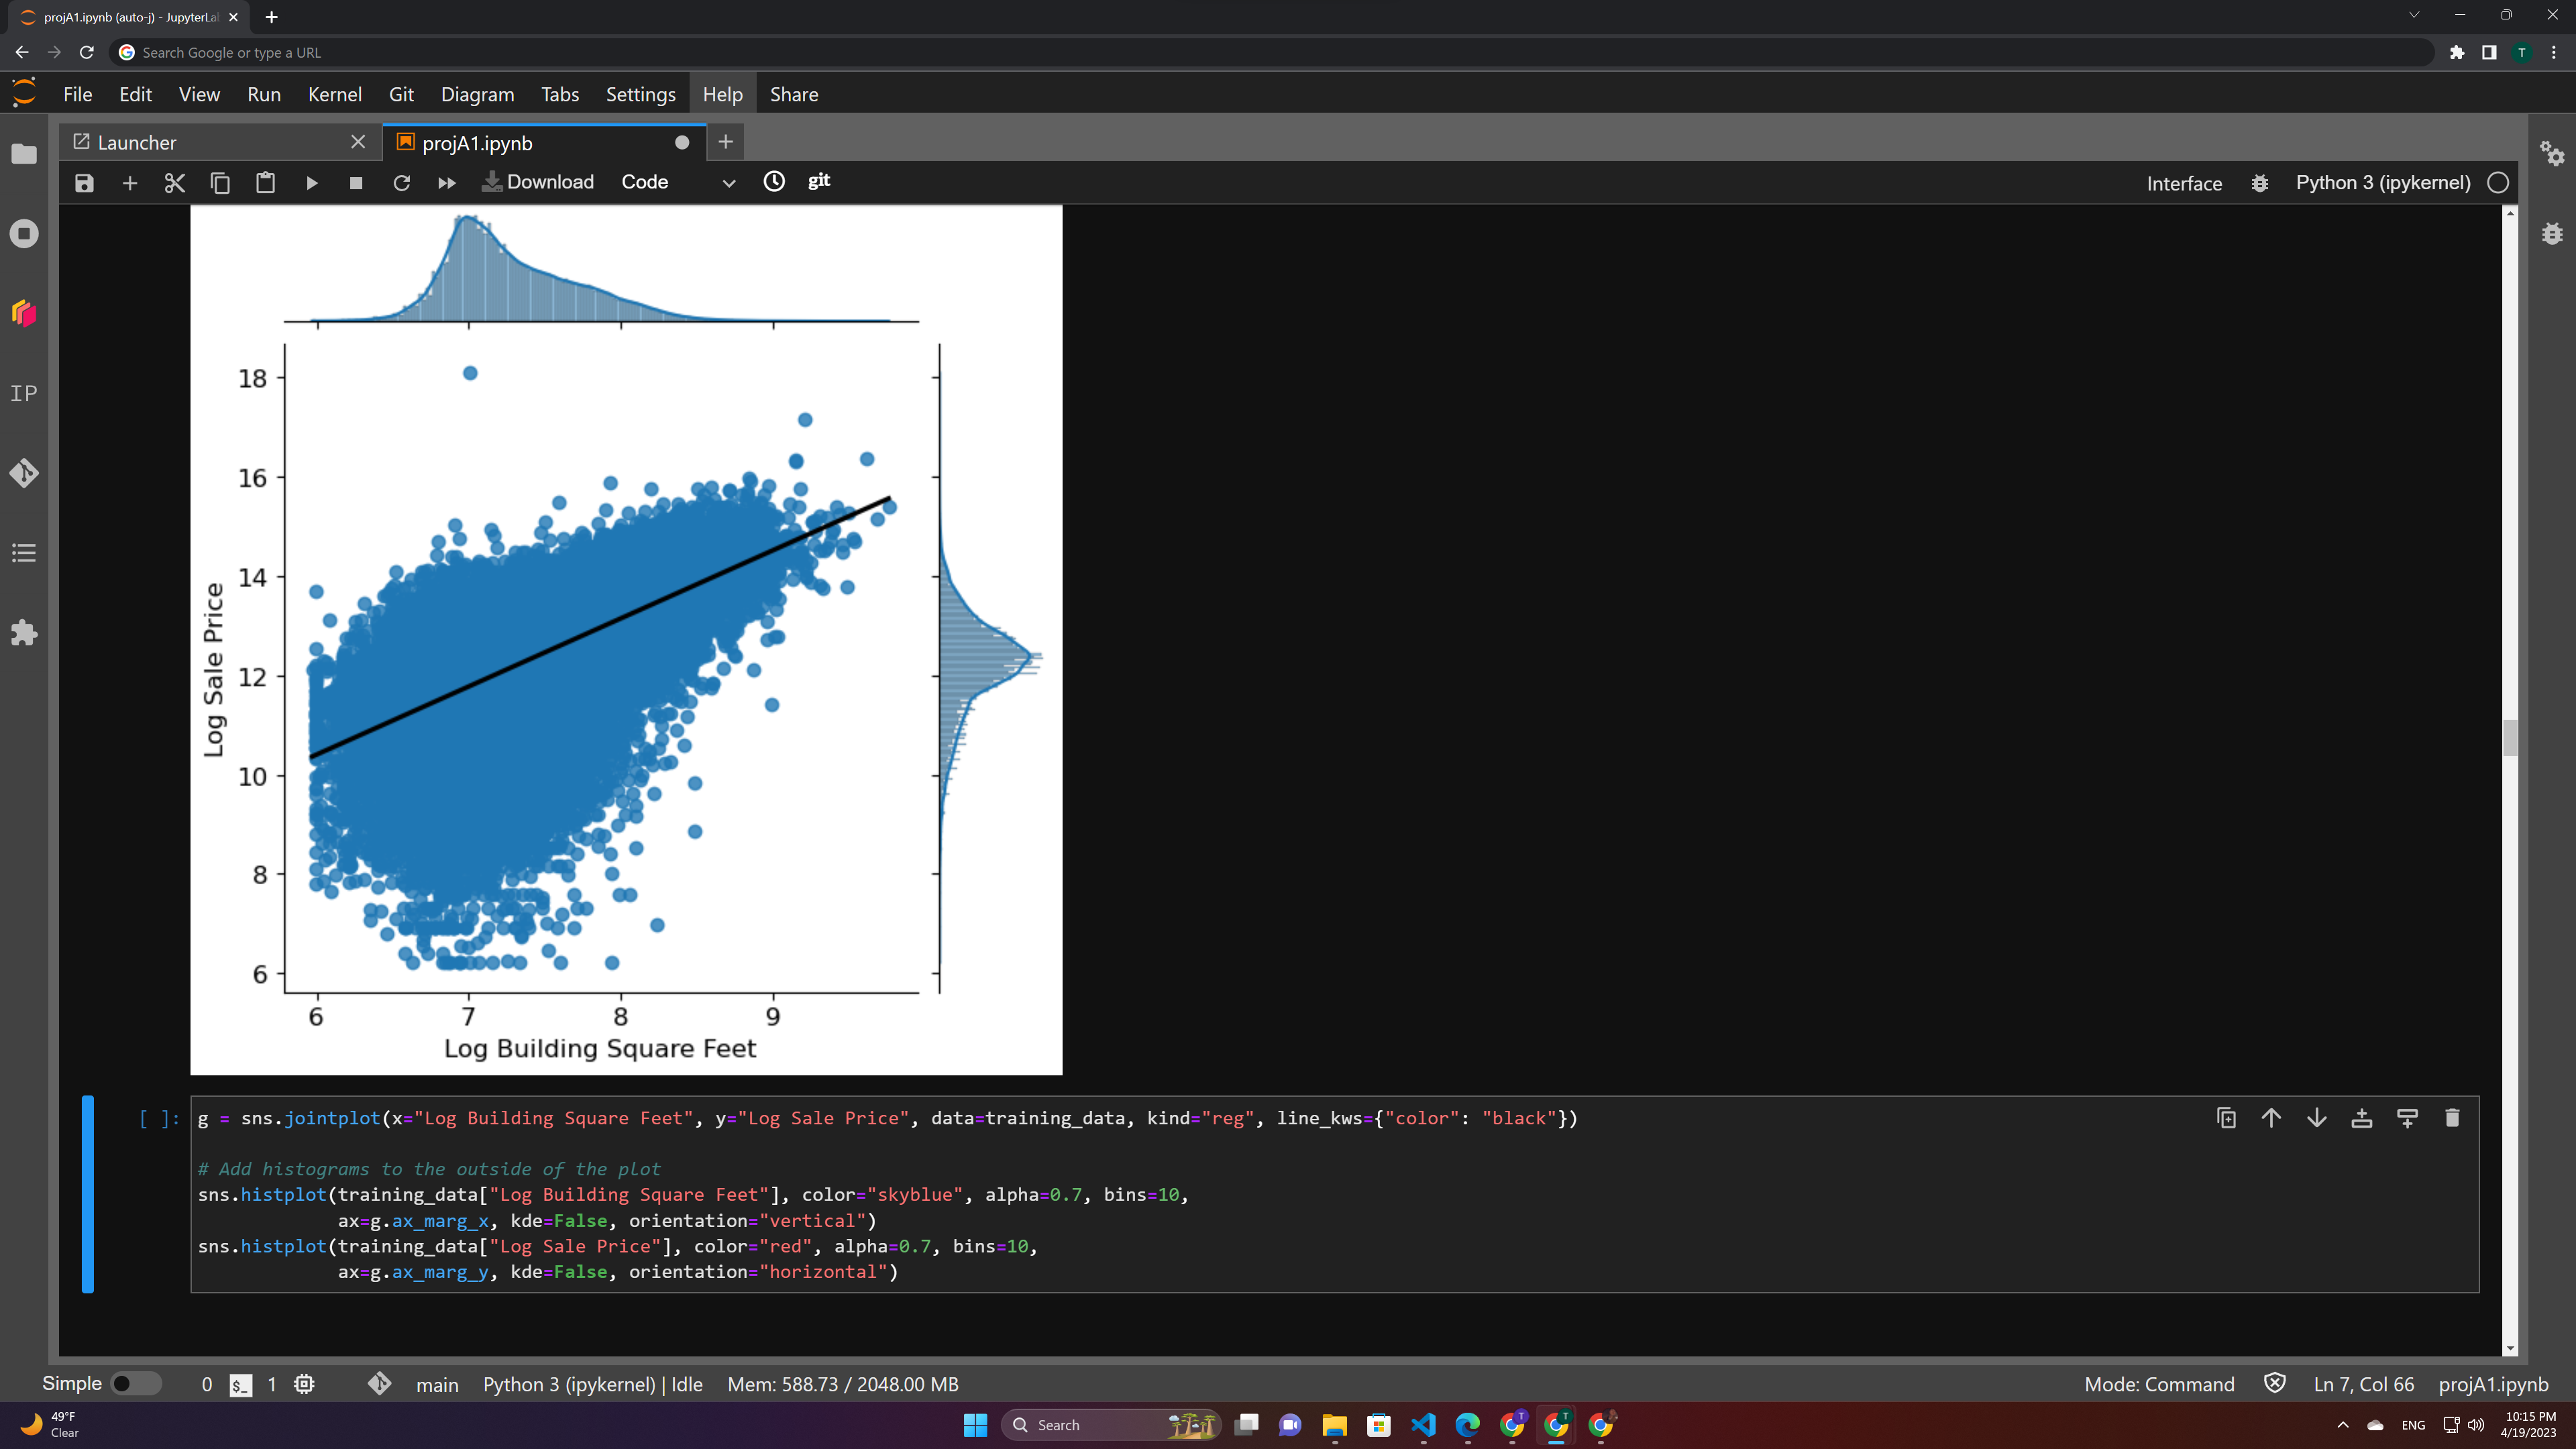Screen dimensions: 2576x1449
Task: Open the Running Terminals and Kernels sidebar
Action: click(24, 234)
